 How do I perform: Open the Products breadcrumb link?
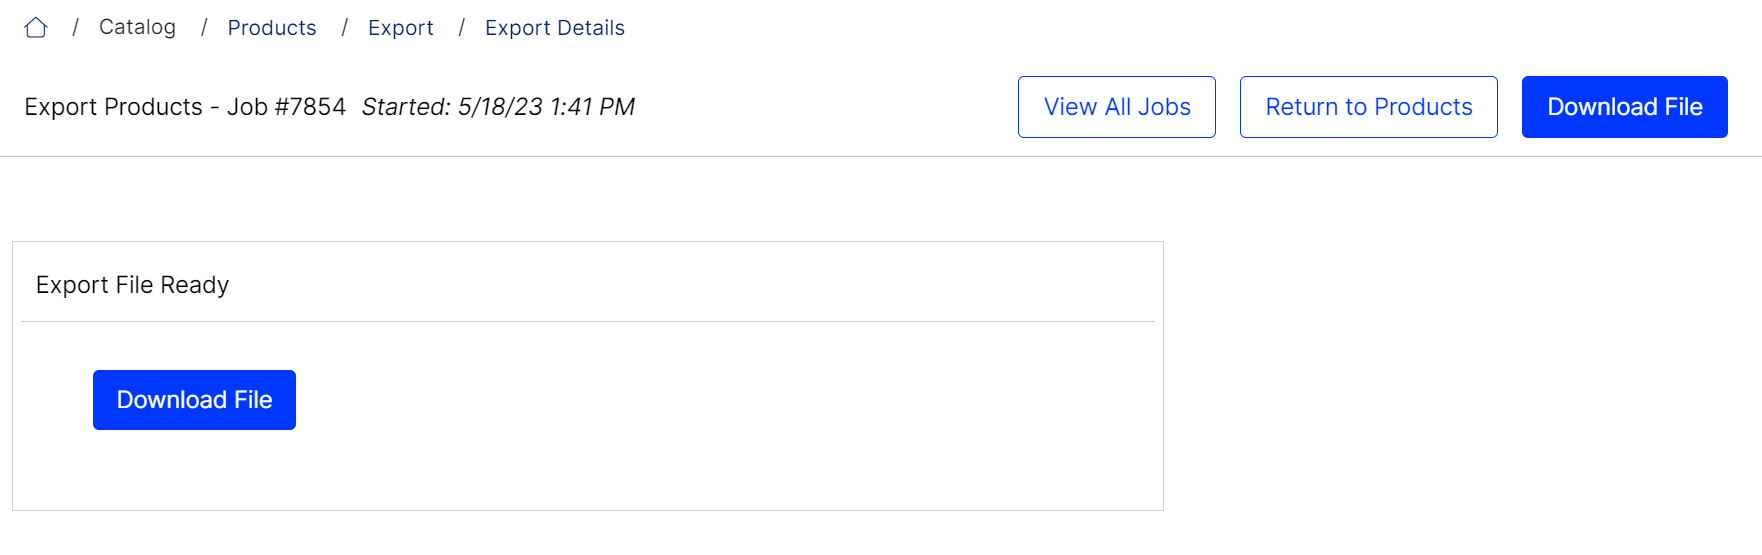click(272, 28)
